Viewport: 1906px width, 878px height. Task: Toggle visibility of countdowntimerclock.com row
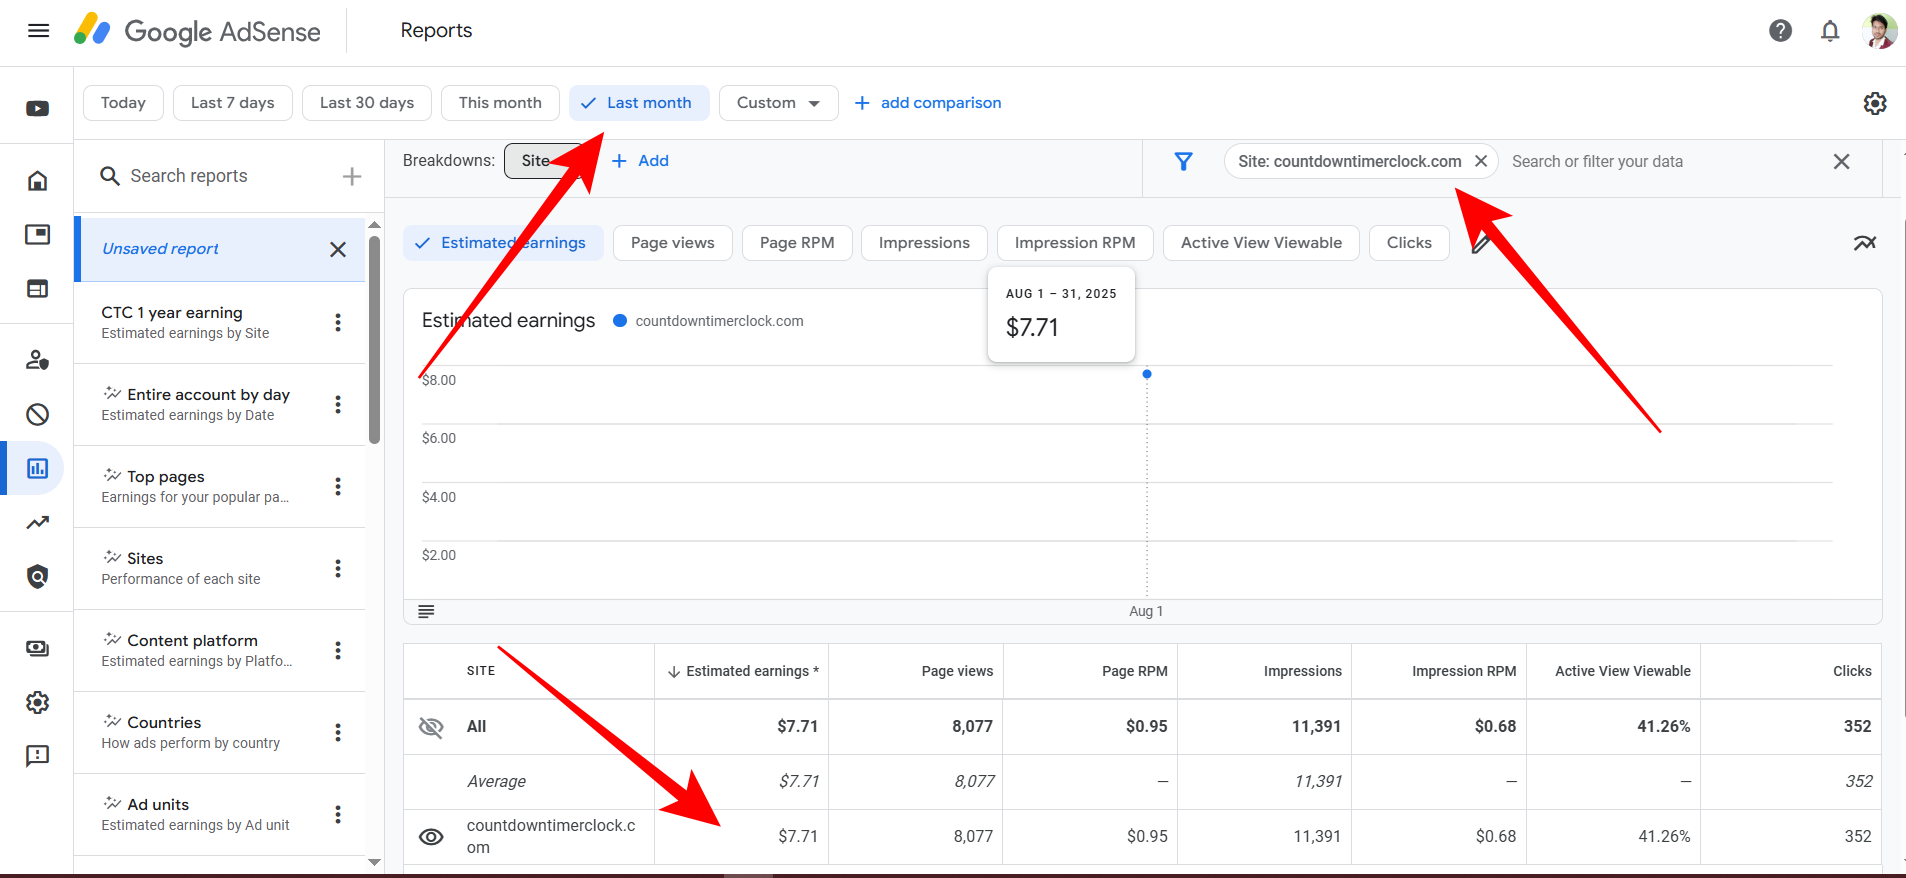coord(431,837)
